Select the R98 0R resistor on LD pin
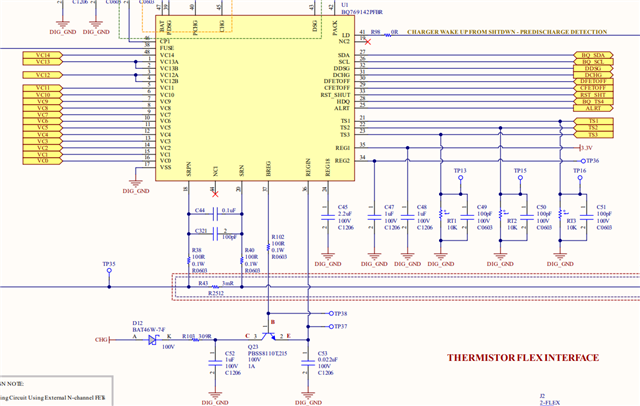 [x=387, y=35]
